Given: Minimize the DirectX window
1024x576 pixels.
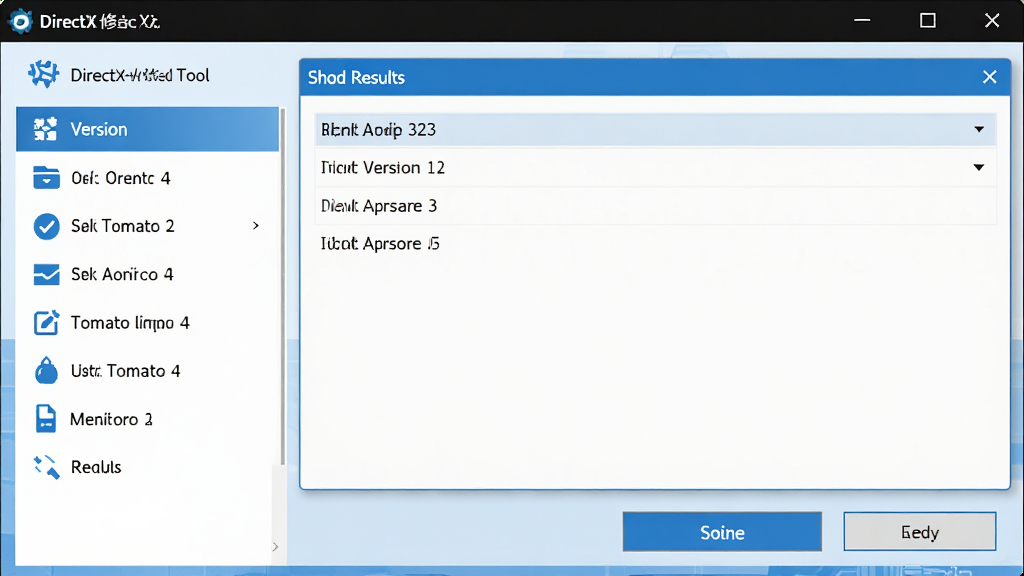Looking at the screenshot, I should coord(862,21).
